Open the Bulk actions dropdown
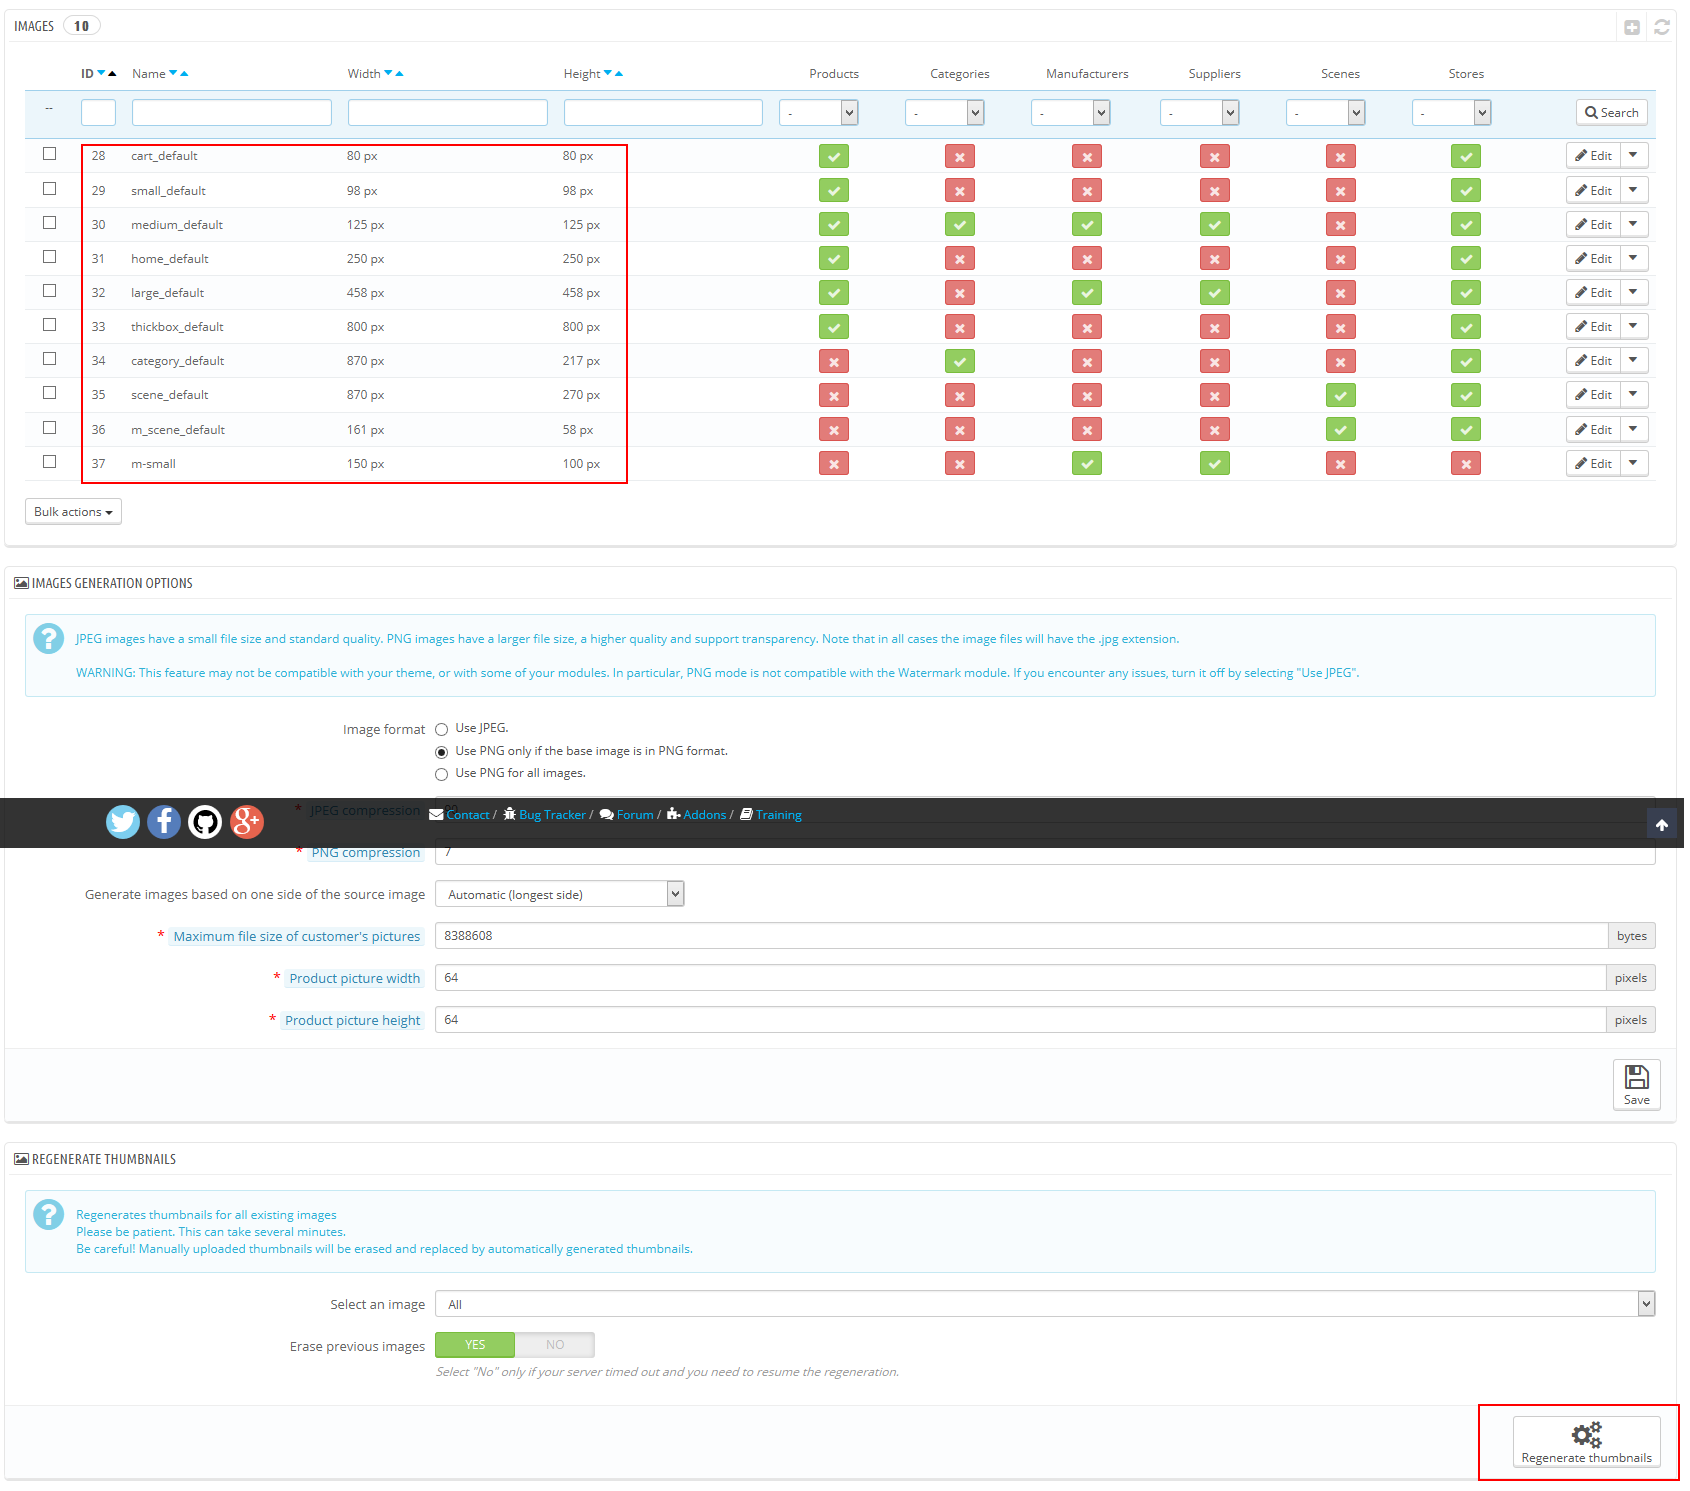This screenshot has height=1491, width=1690. (73, 512)
